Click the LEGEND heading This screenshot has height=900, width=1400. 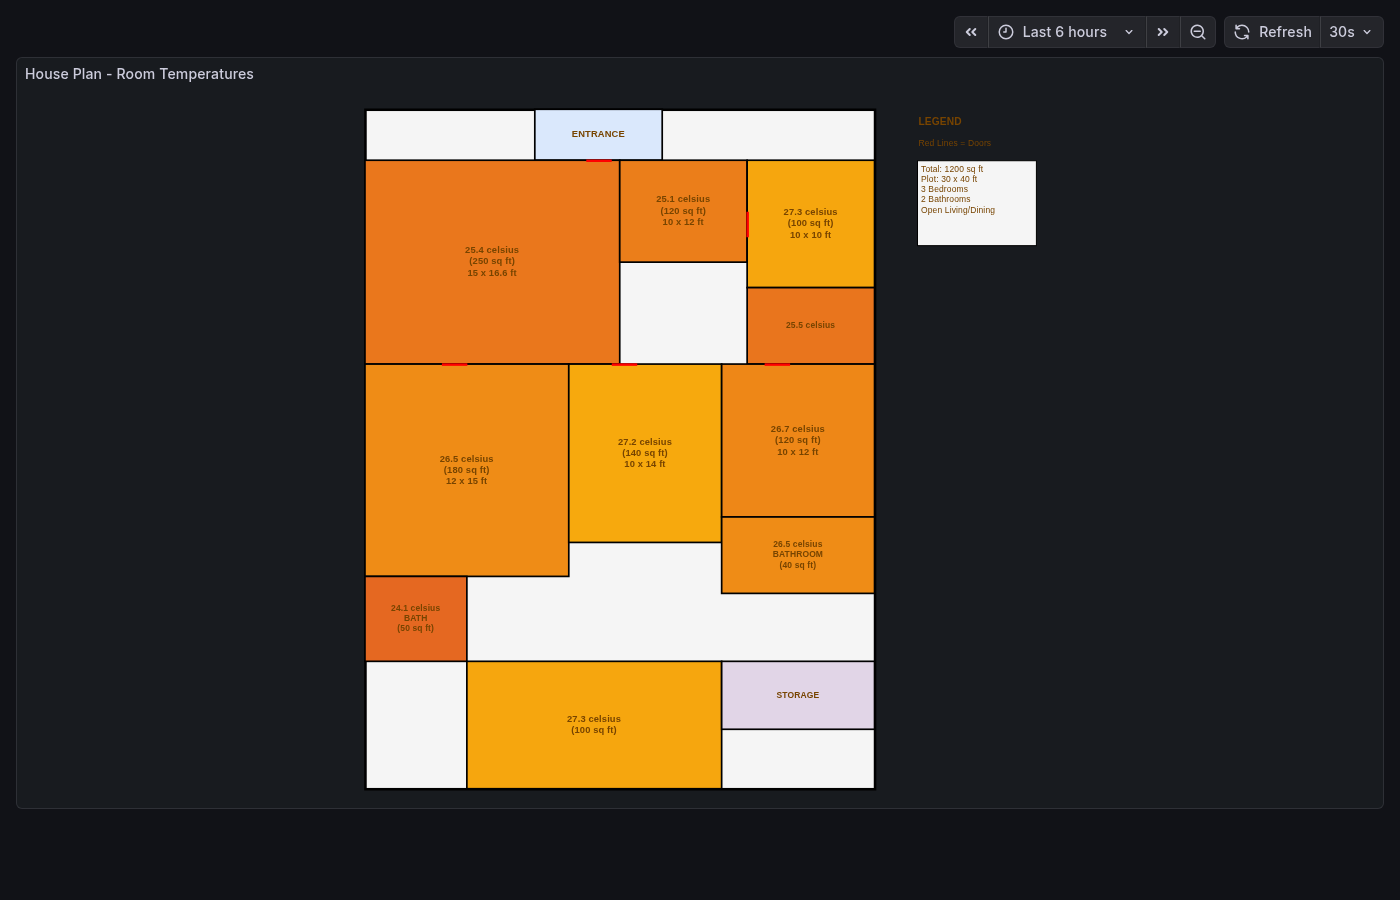point(940,121)
